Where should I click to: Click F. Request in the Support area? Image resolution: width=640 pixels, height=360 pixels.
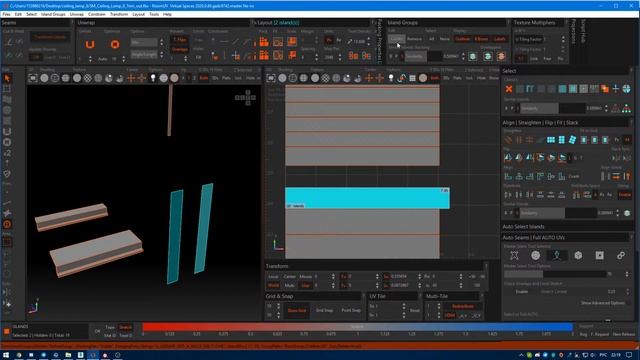600,334
